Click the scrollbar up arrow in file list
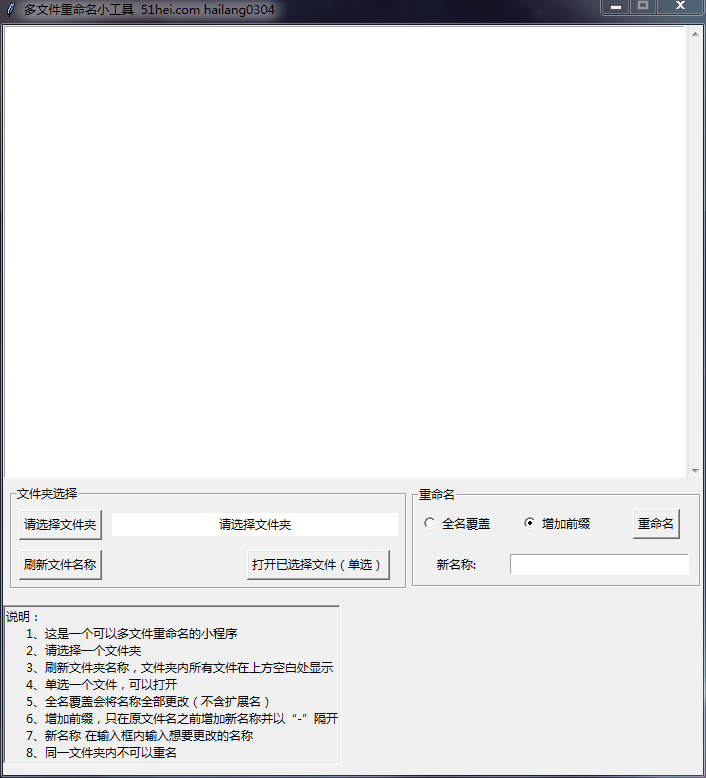 coord(695,34)
